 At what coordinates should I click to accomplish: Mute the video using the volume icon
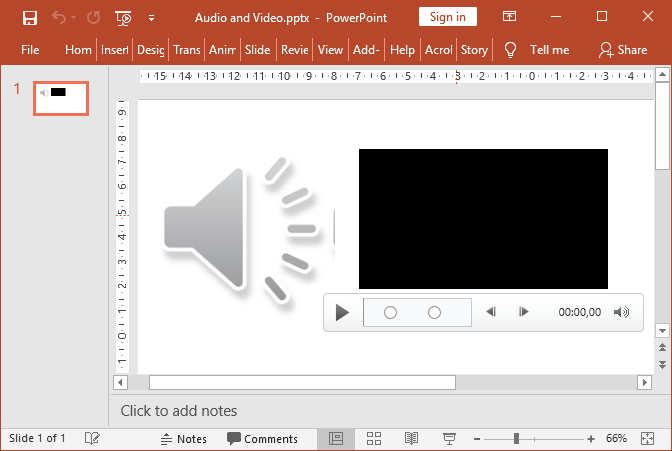[x=621, y=312]
